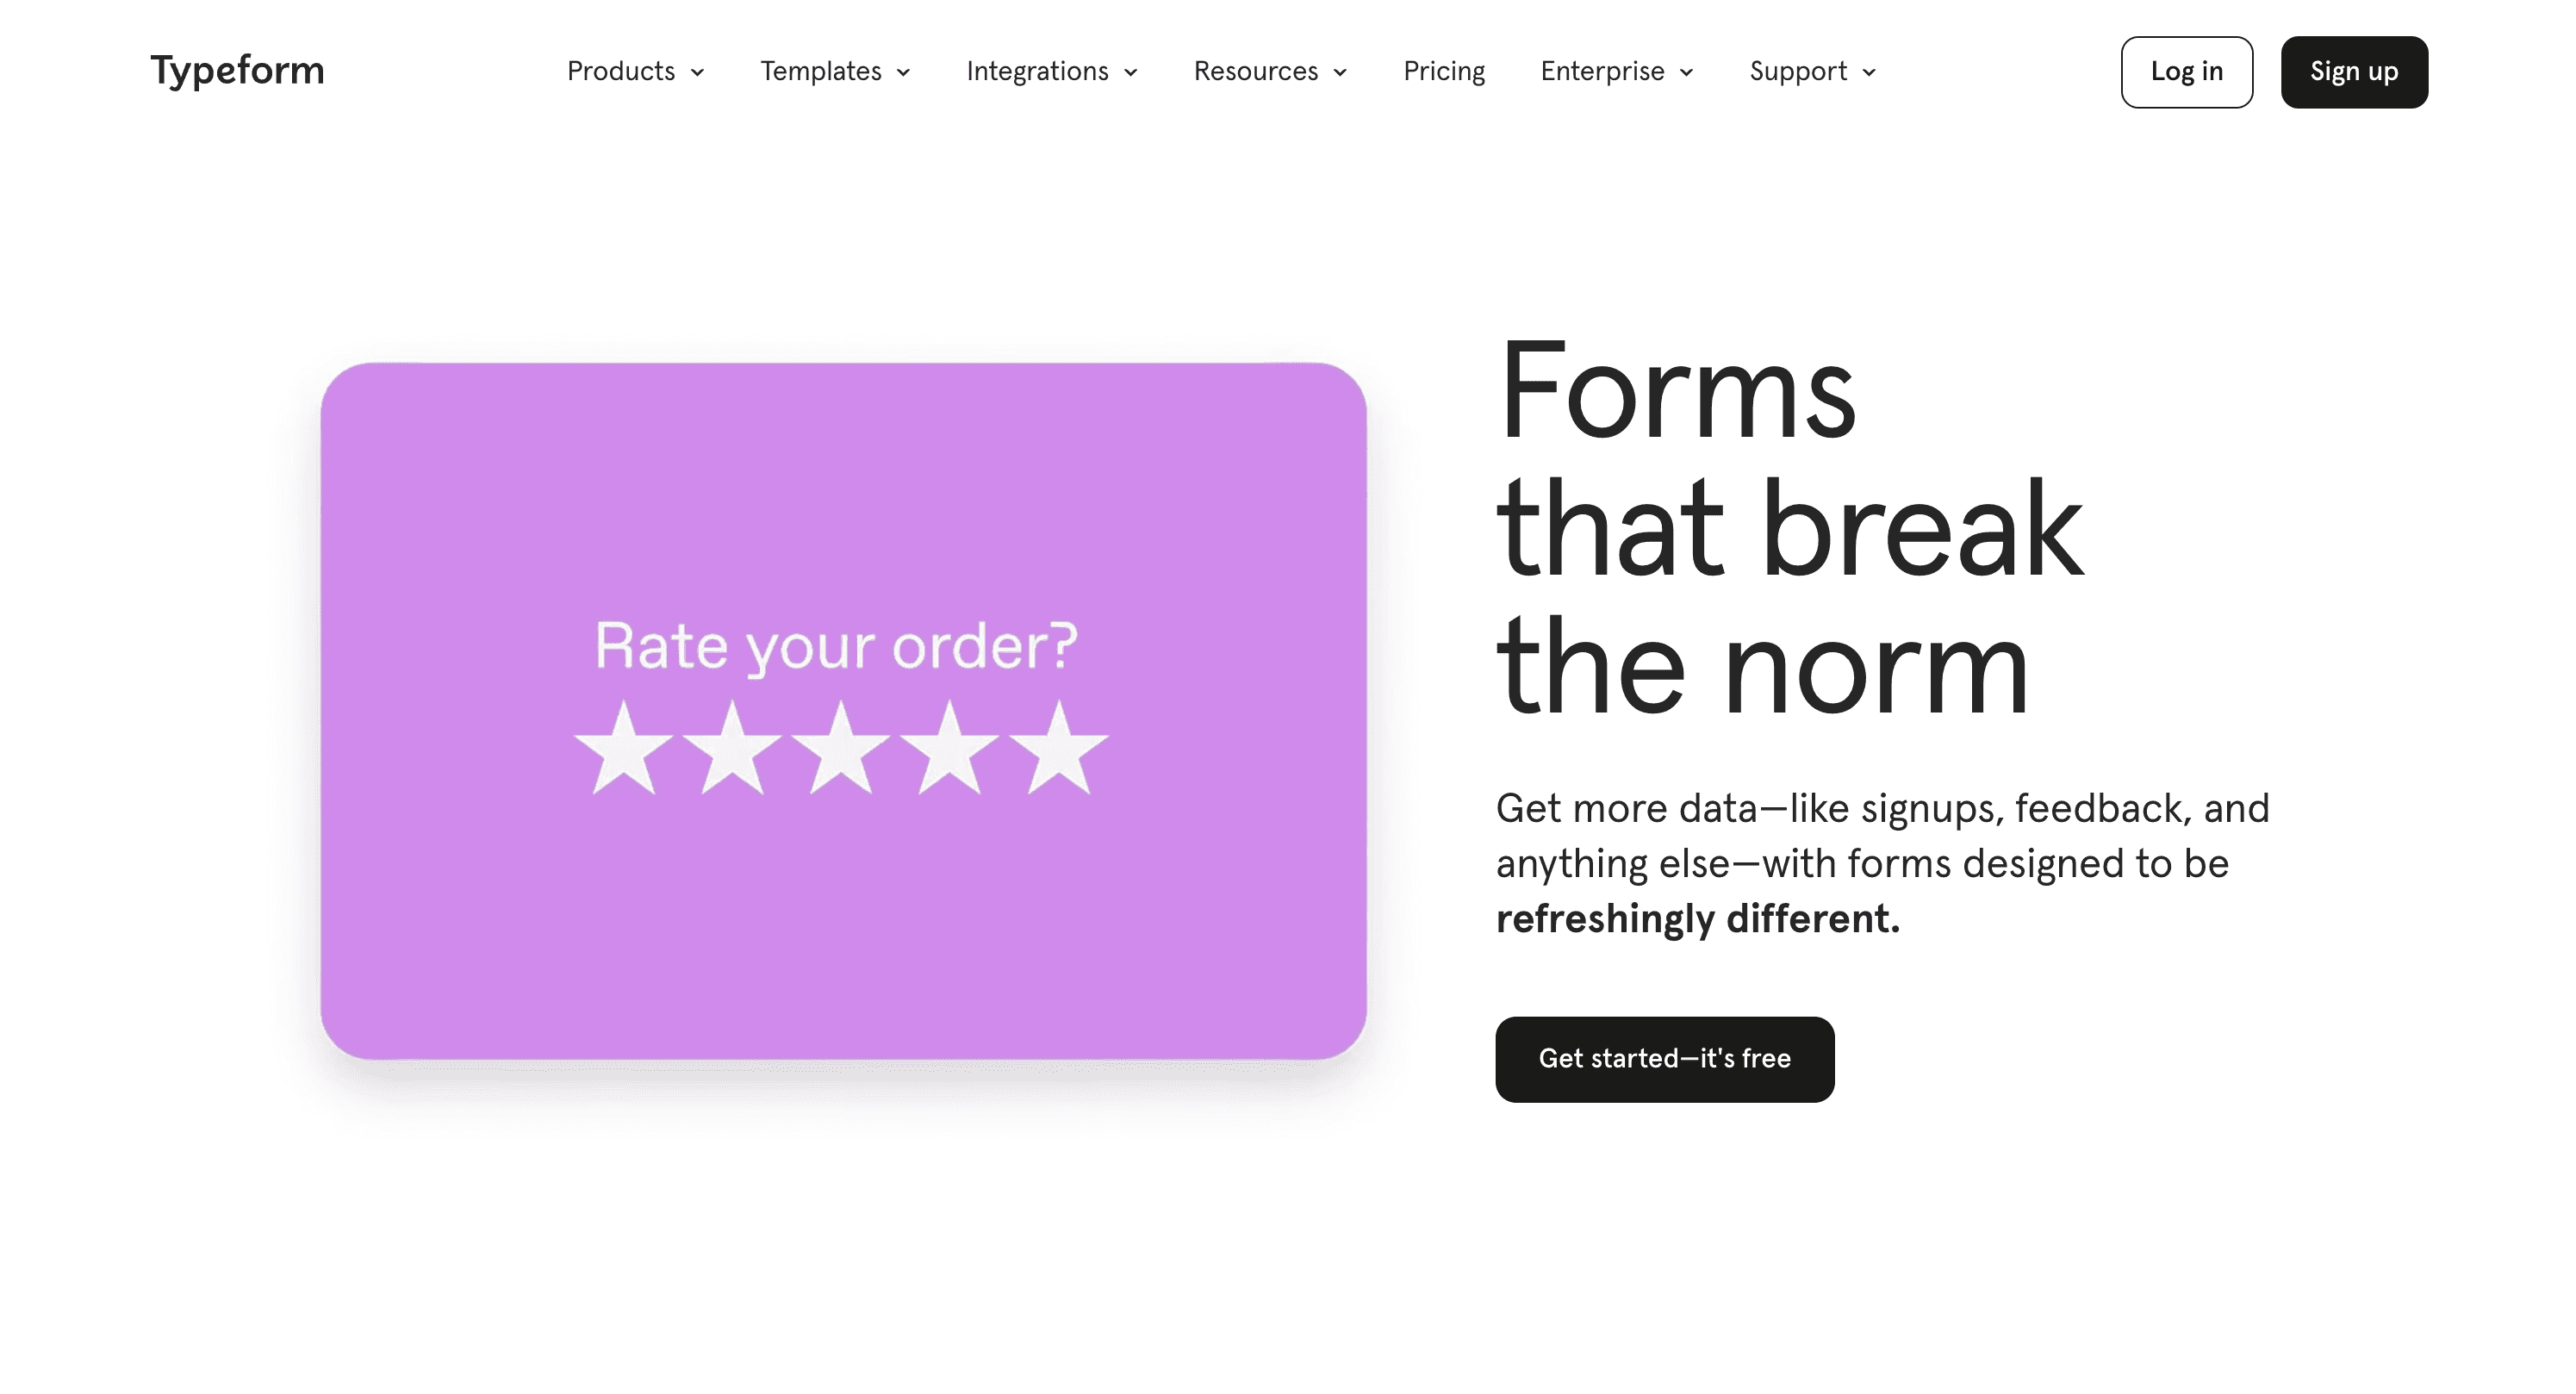Open the Products menu label

click(621, 71)
